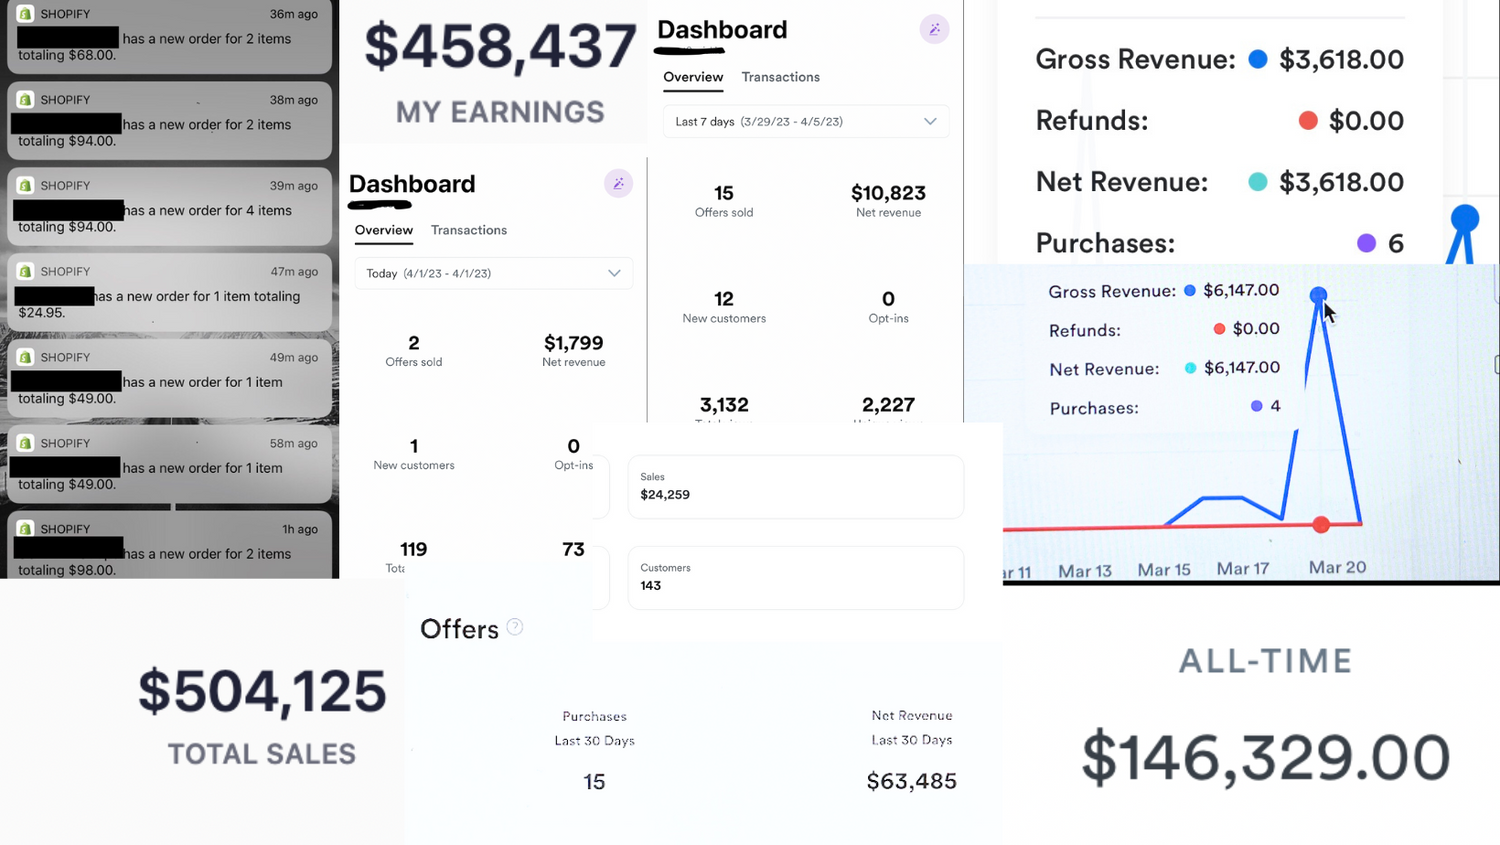Click the red data point on the chart baseline
Screen dimensions: 1500x845
1321,525
